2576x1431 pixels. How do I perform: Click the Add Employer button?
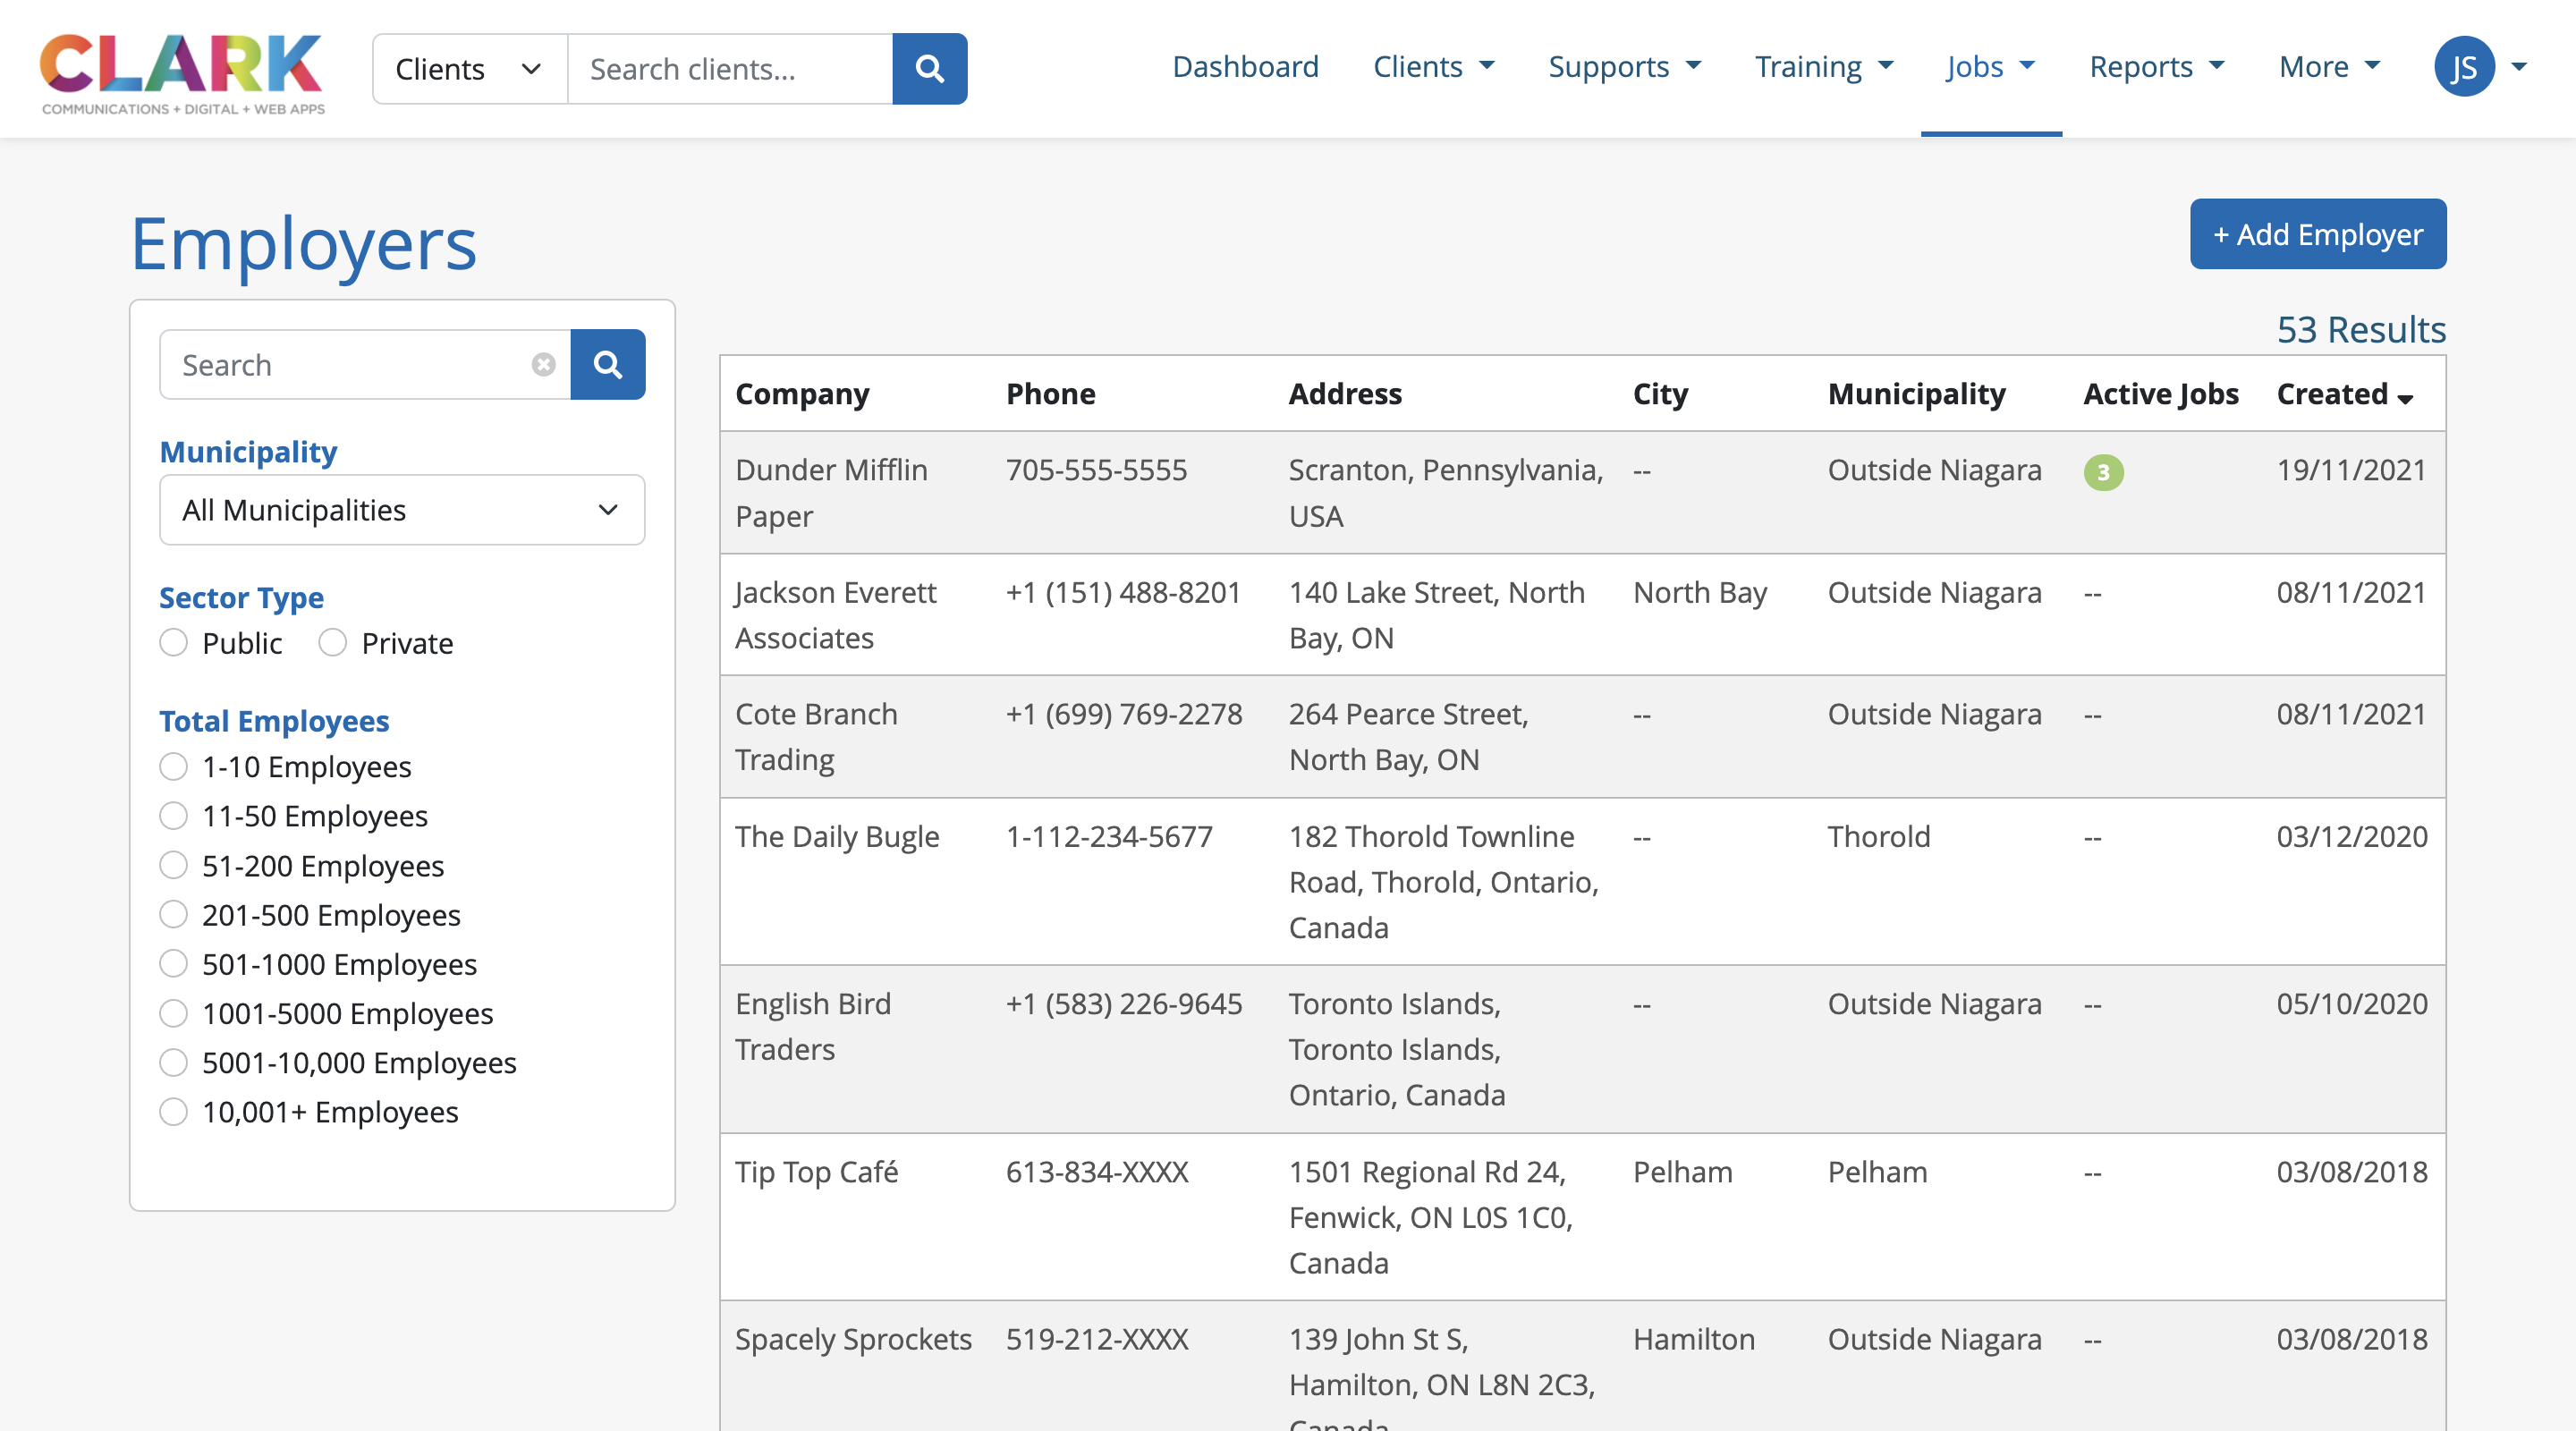pos(2317,234)
